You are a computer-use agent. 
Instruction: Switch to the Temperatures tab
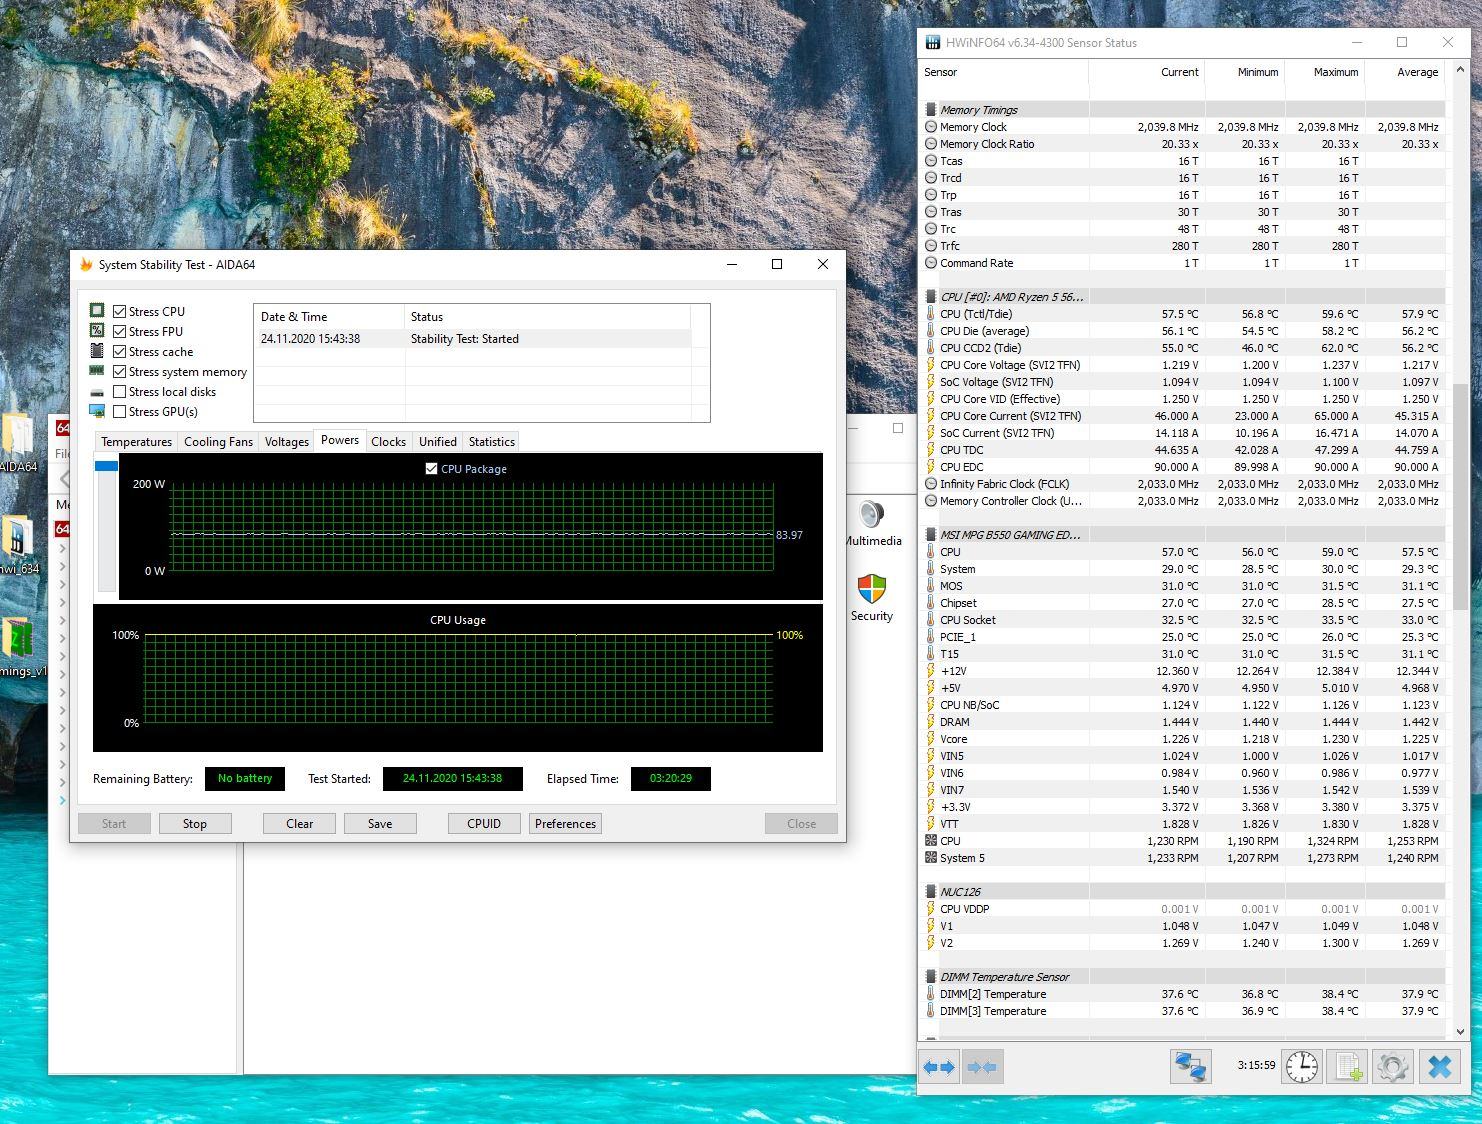(x=136, y=442)
